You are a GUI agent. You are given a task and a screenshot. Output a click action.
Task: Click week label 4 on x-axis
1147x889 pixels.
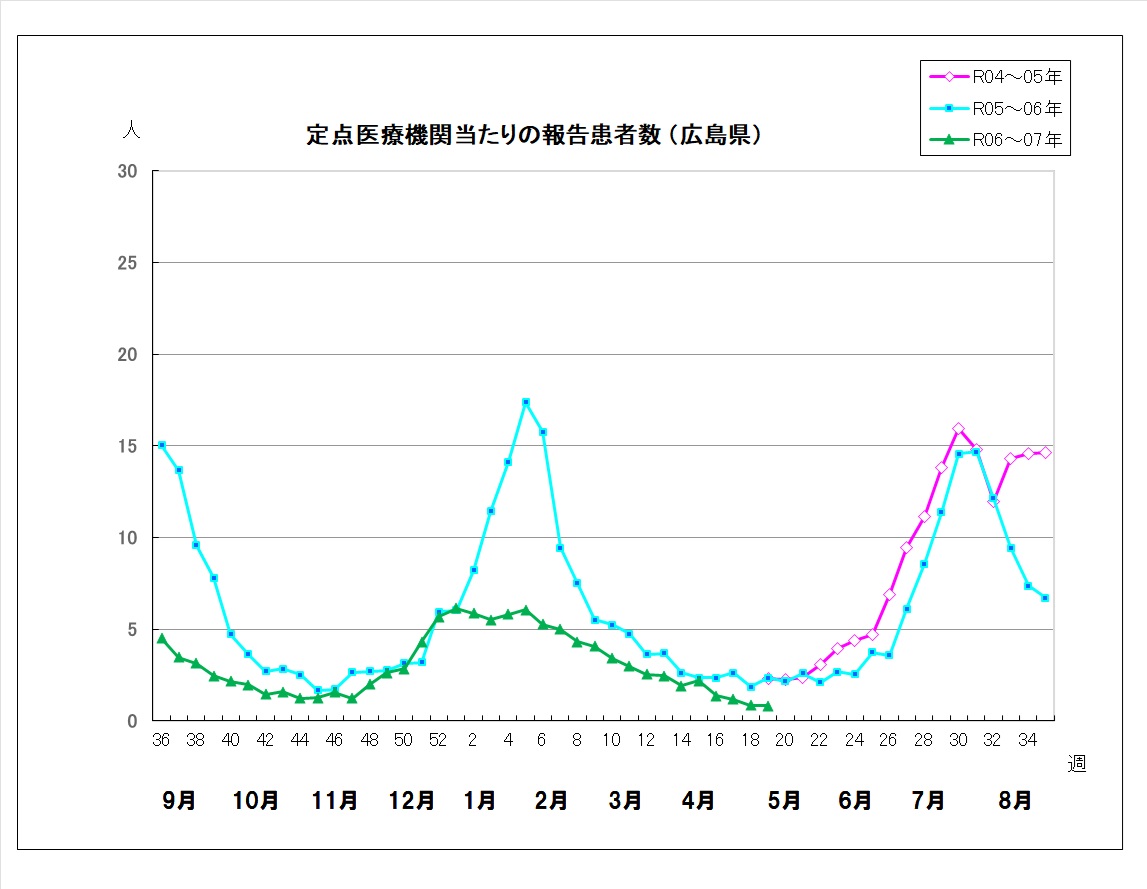coord(508,740)
